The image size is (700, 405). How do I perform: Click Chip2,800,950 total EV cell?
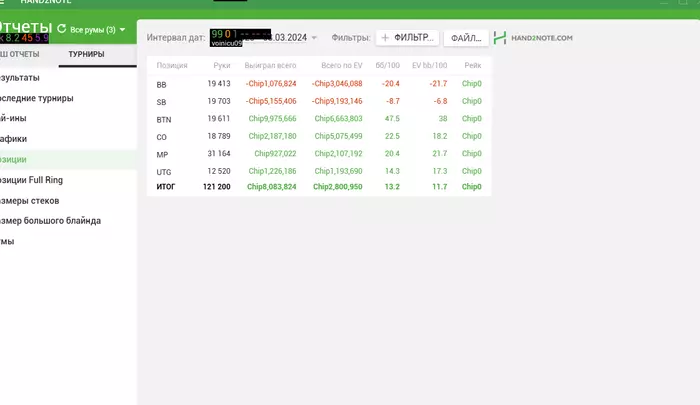(x=338, y=187)
